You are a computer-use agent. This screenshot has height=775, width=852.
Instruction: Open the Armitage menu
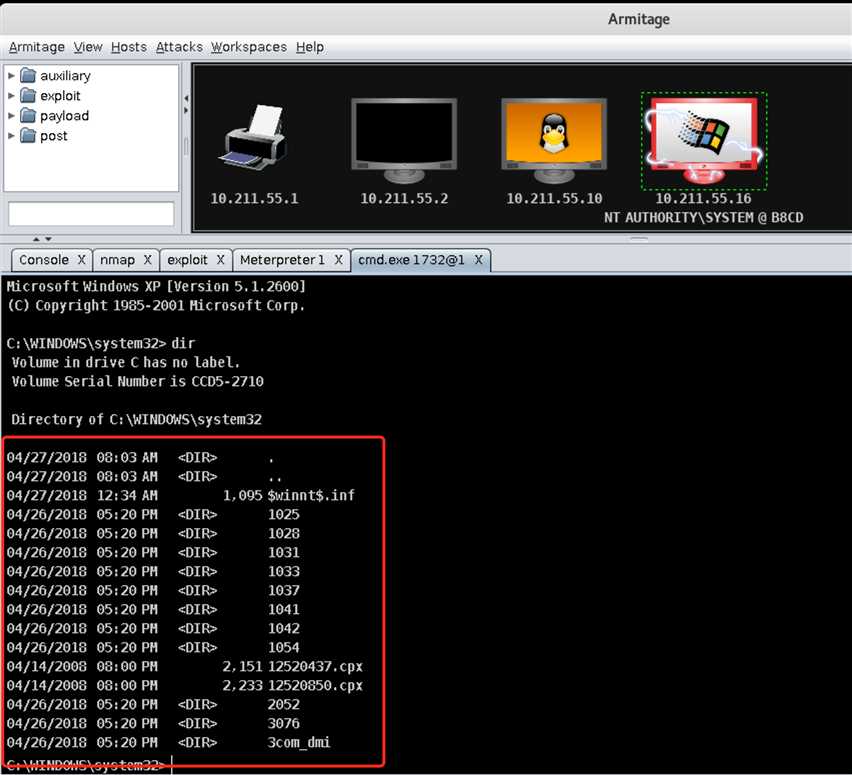[x=36, y=47]
